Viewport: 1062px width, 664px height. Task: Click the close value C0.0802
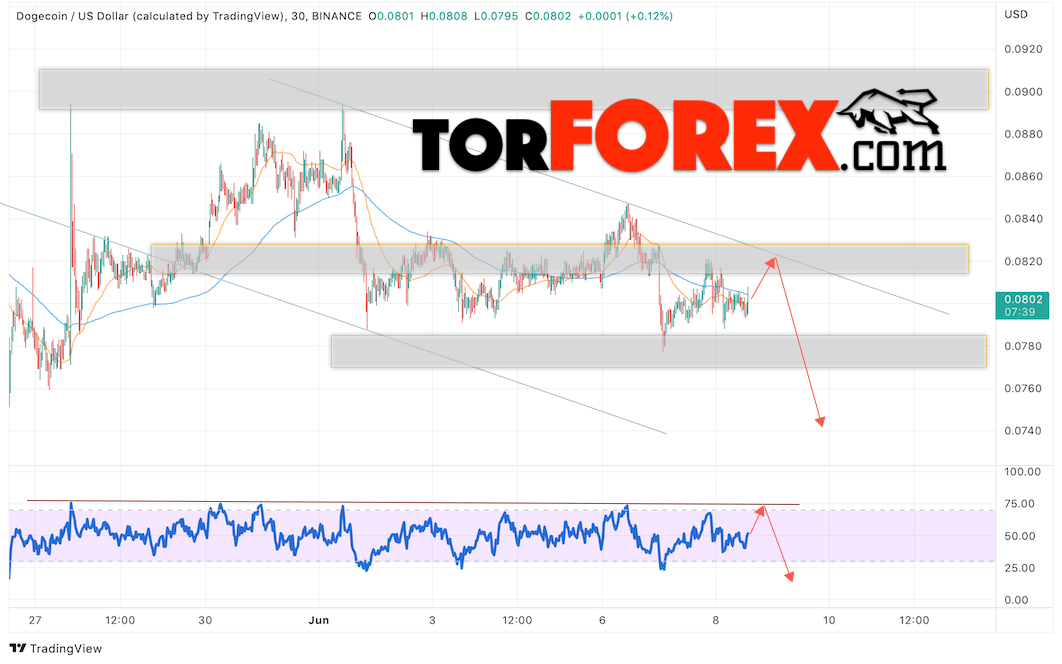click(x=548, y=16)
